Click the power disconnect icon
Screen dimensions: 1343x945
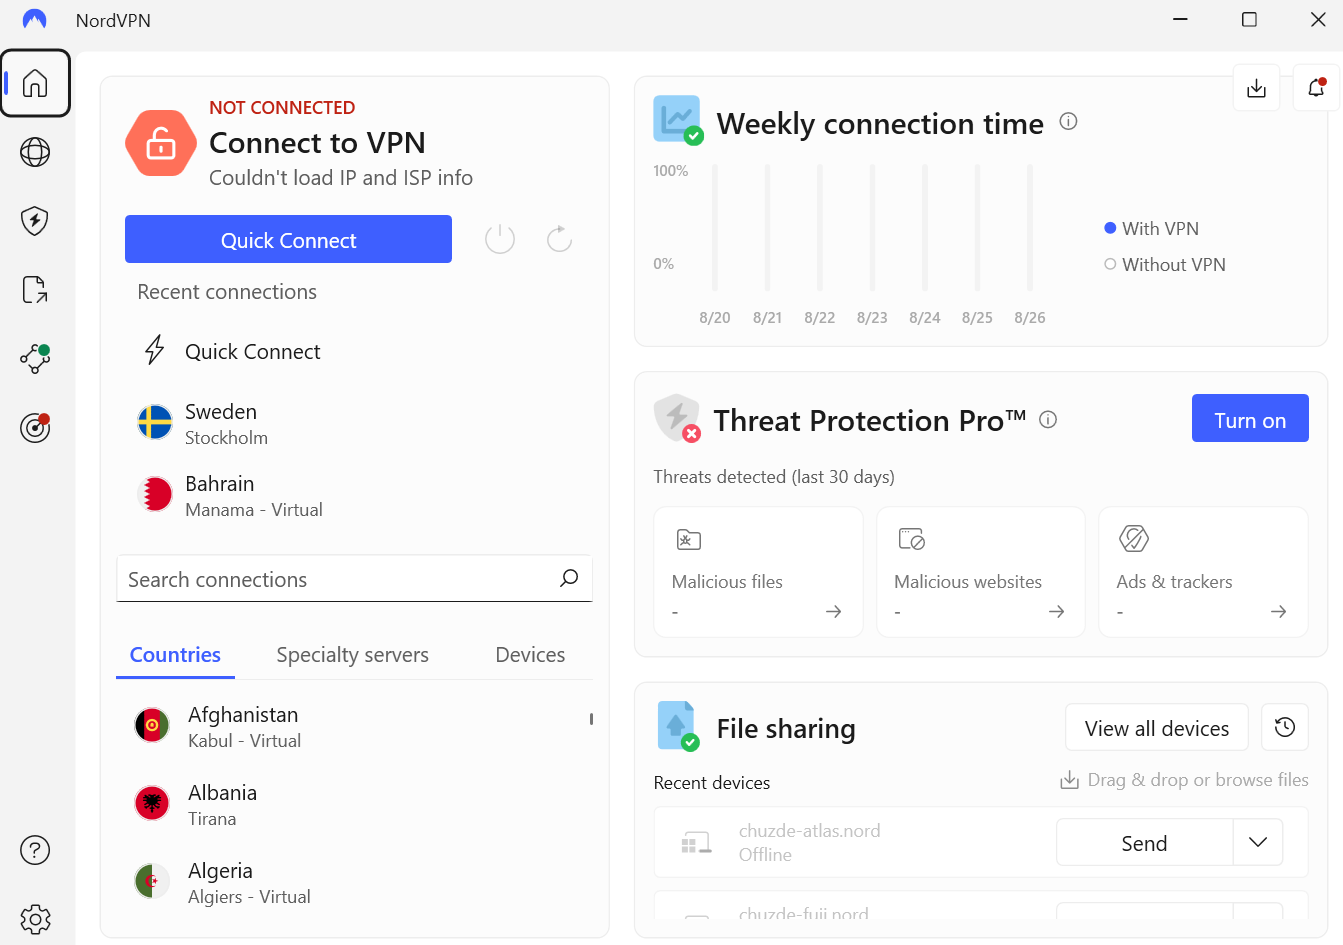pos(500,239)
